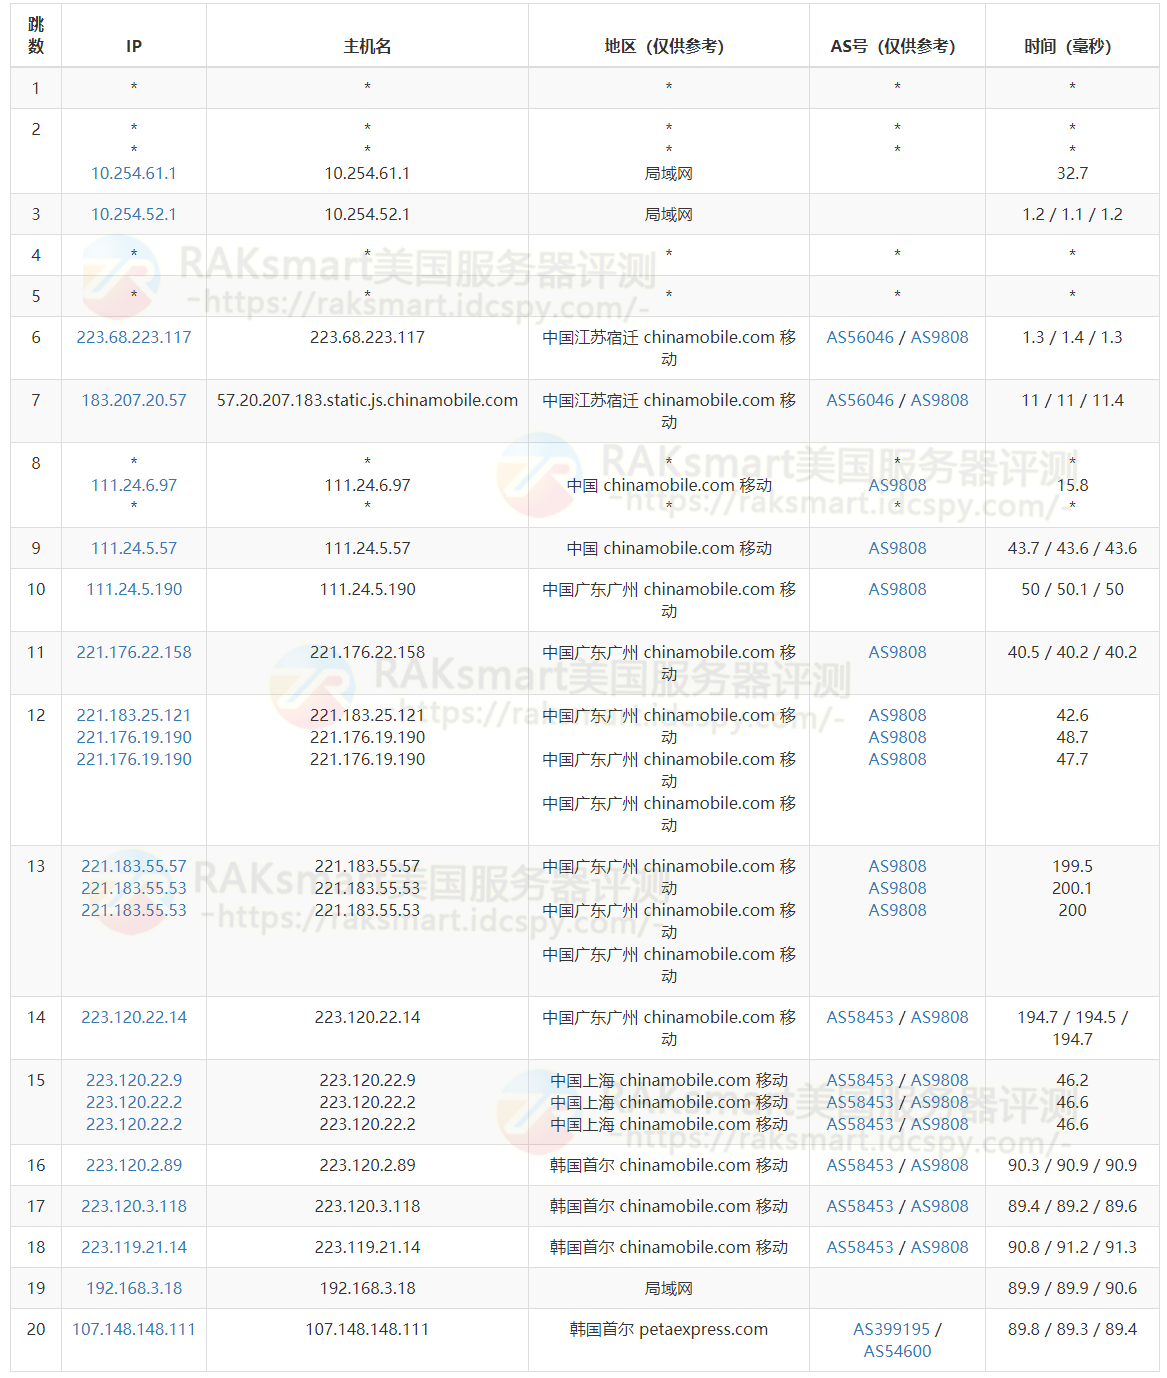
Task: Click AS56046 link in hop 6 row
Action: [x=860, y=337]
